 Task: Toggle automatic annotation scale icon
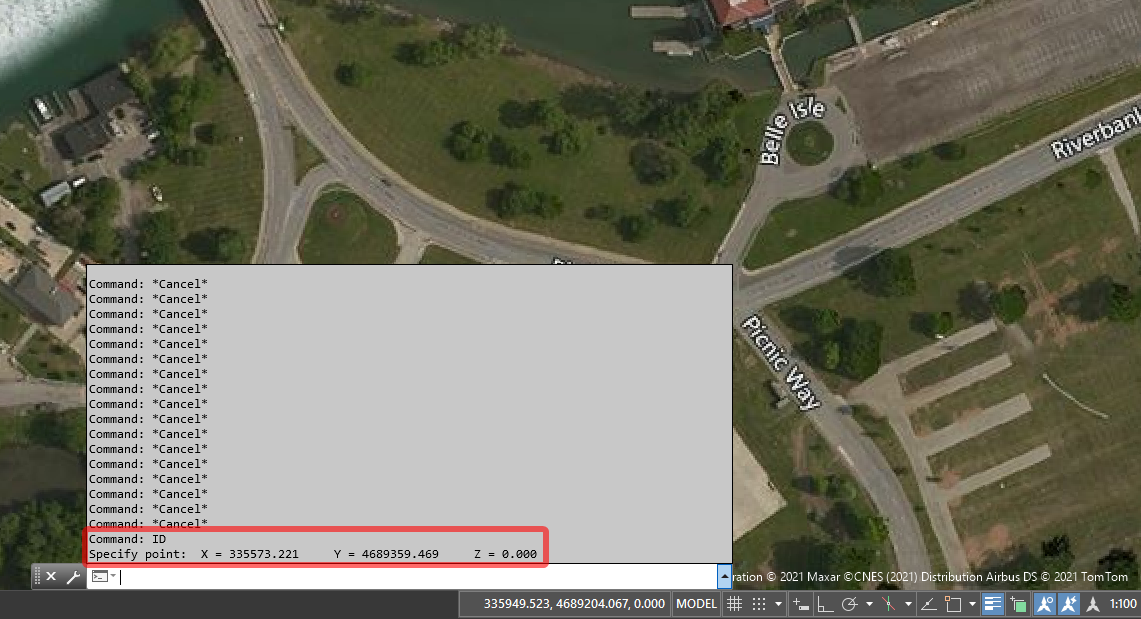coord(1069,604)
